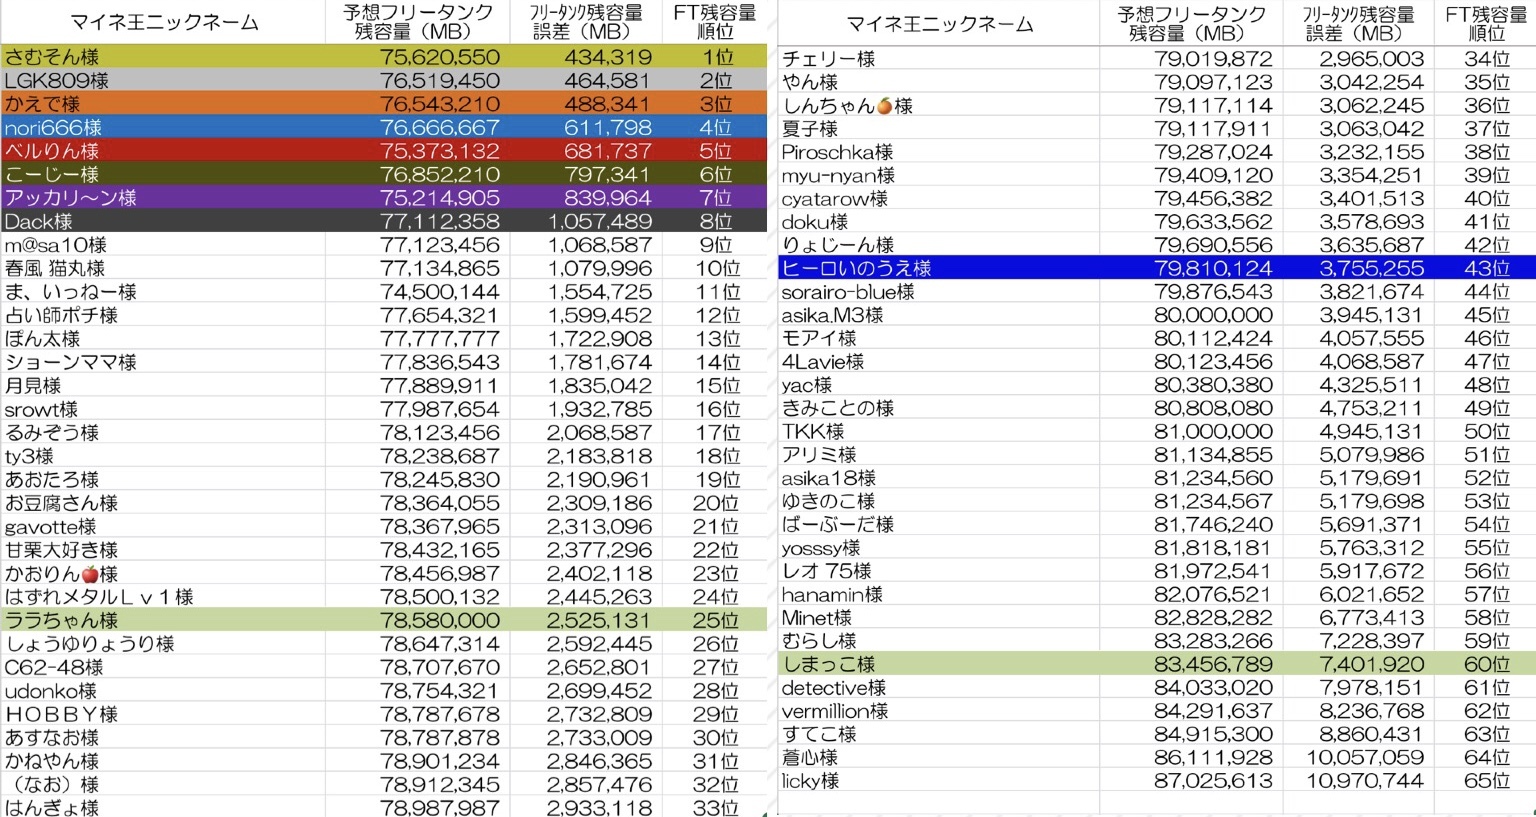
Task: Select the nickname アッカリ〜ン様
Action: pos(71,198)
